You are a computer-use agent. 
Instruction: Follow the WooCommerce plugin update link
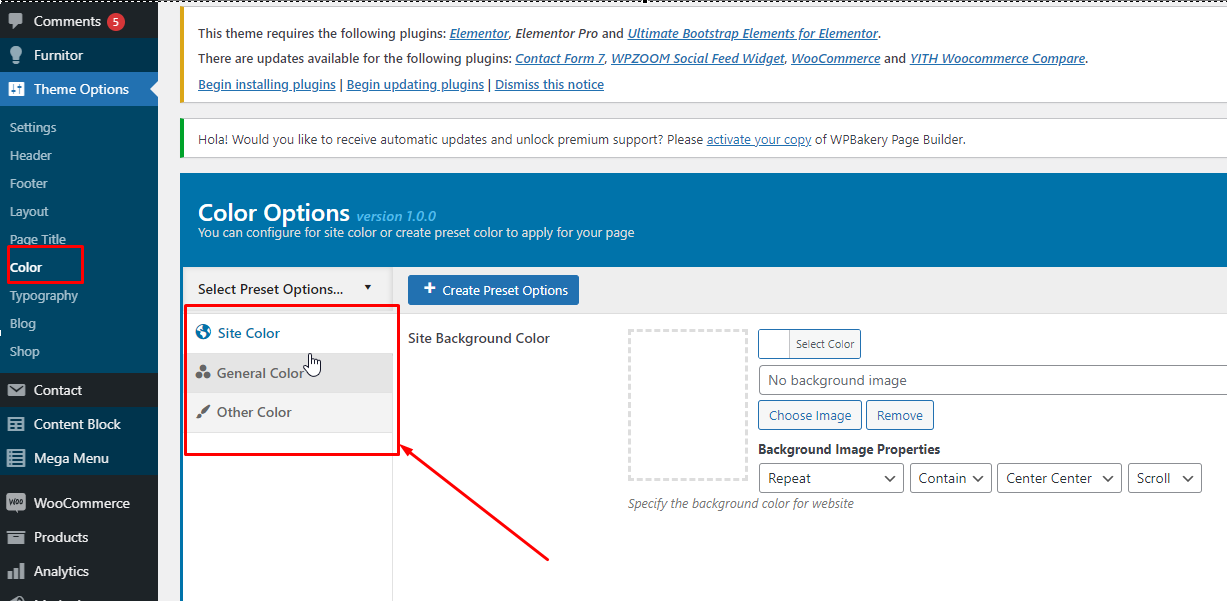(836, 58)
